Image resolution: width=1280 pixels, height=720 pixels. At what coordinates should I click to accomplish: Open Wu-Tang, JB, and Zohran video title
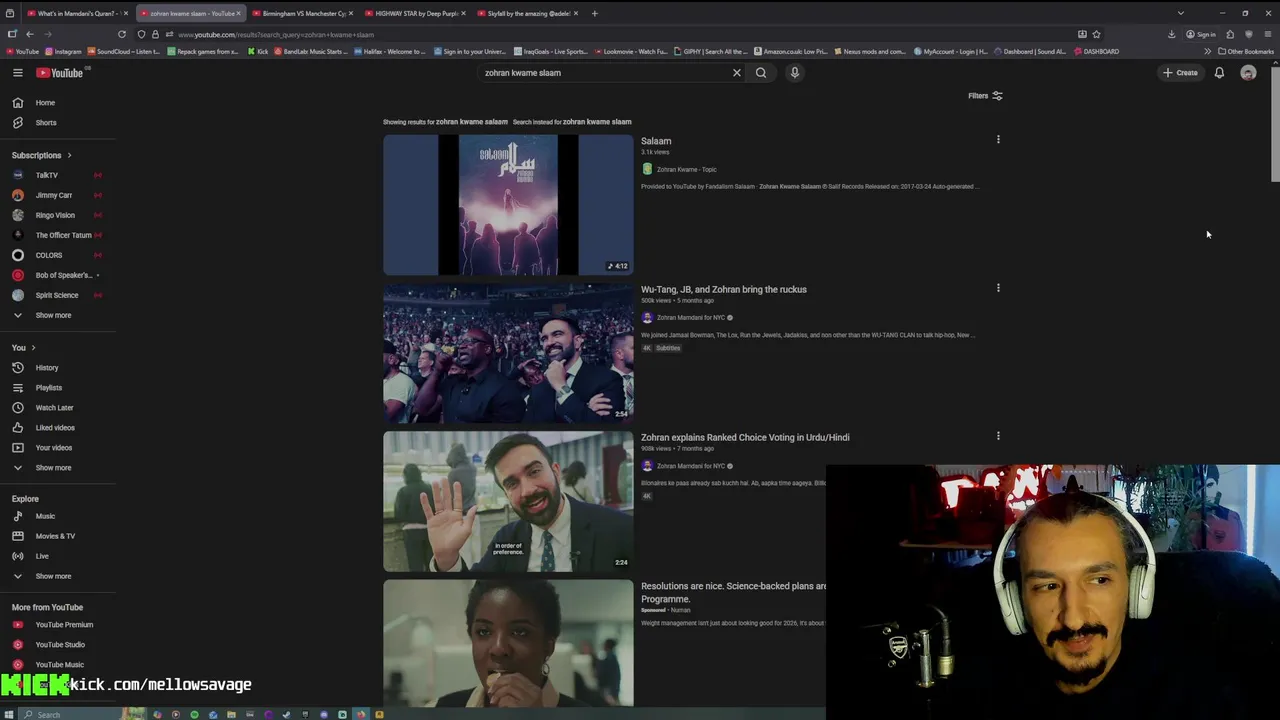(x=724, y=289)
